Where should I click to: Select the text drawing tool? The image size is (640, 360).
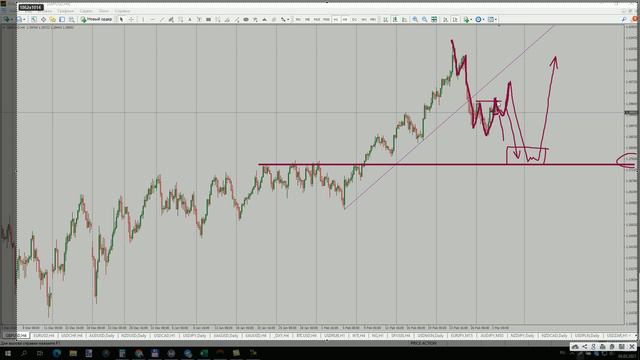189,19
